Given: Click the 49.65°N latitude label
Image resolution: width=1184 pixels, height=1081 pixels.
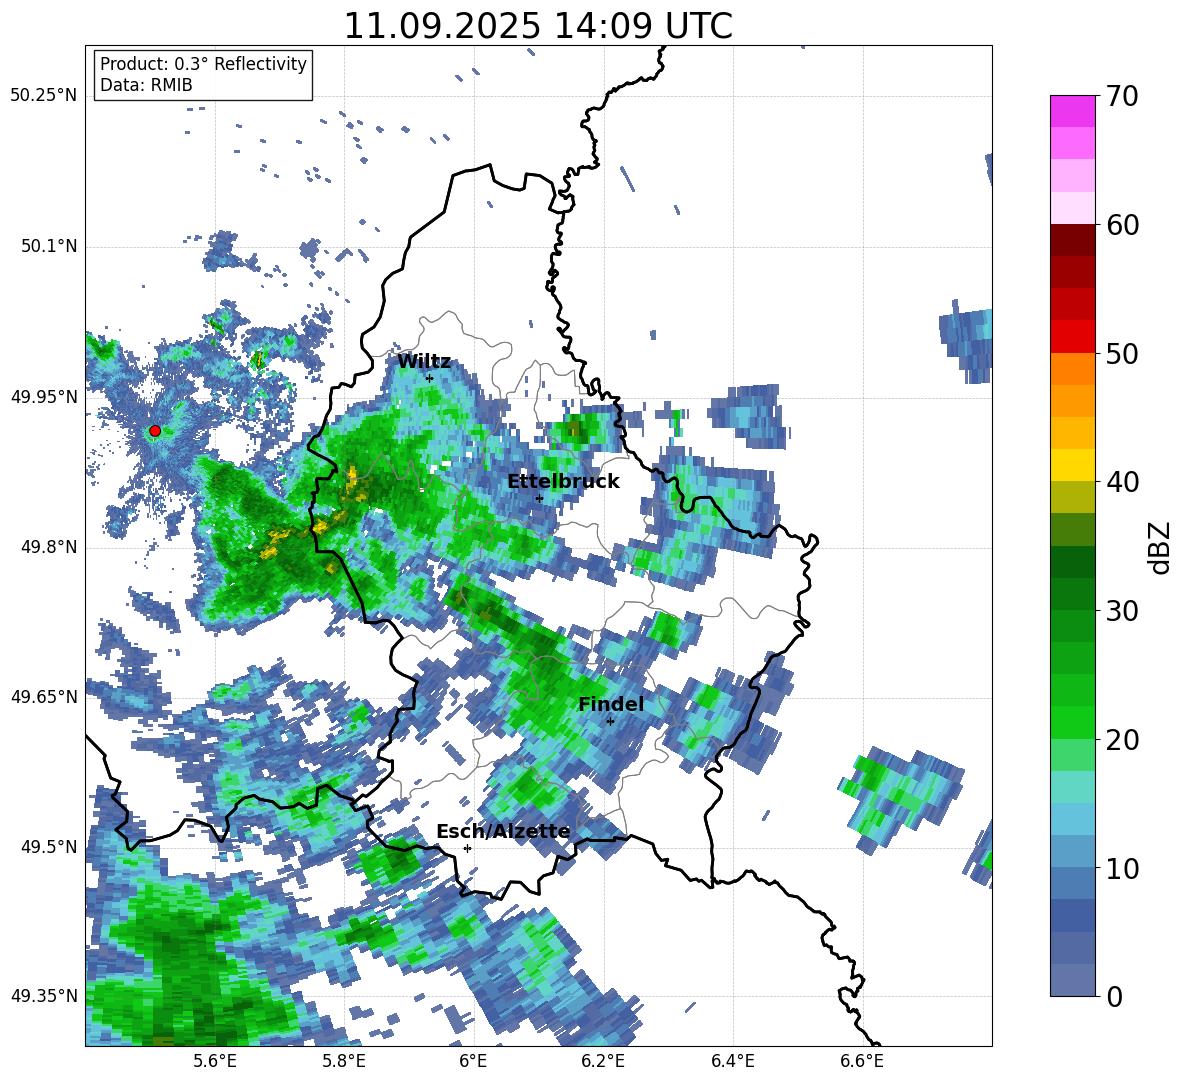Looking at the screenshot, I should tap(44, 697).
